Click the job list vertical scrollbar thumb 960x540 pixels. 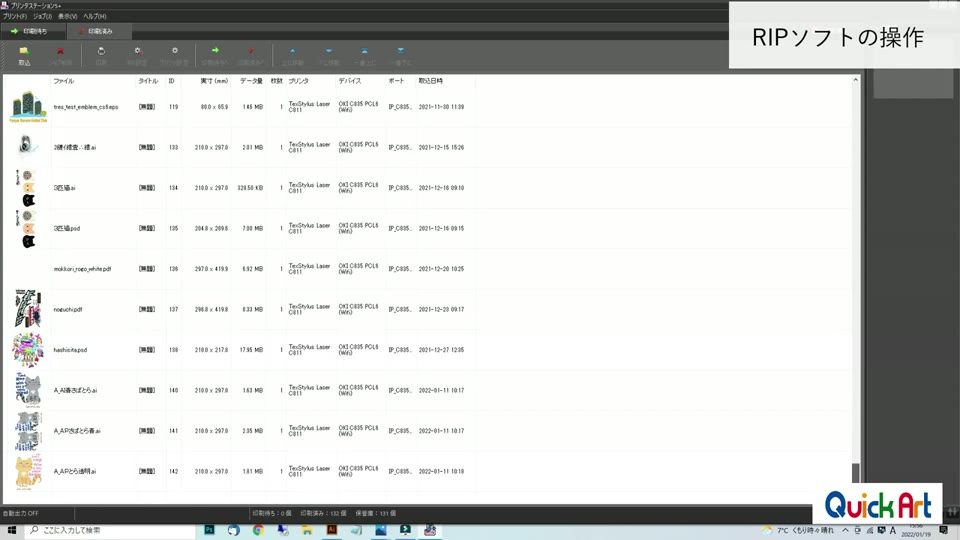pos(855,473)
